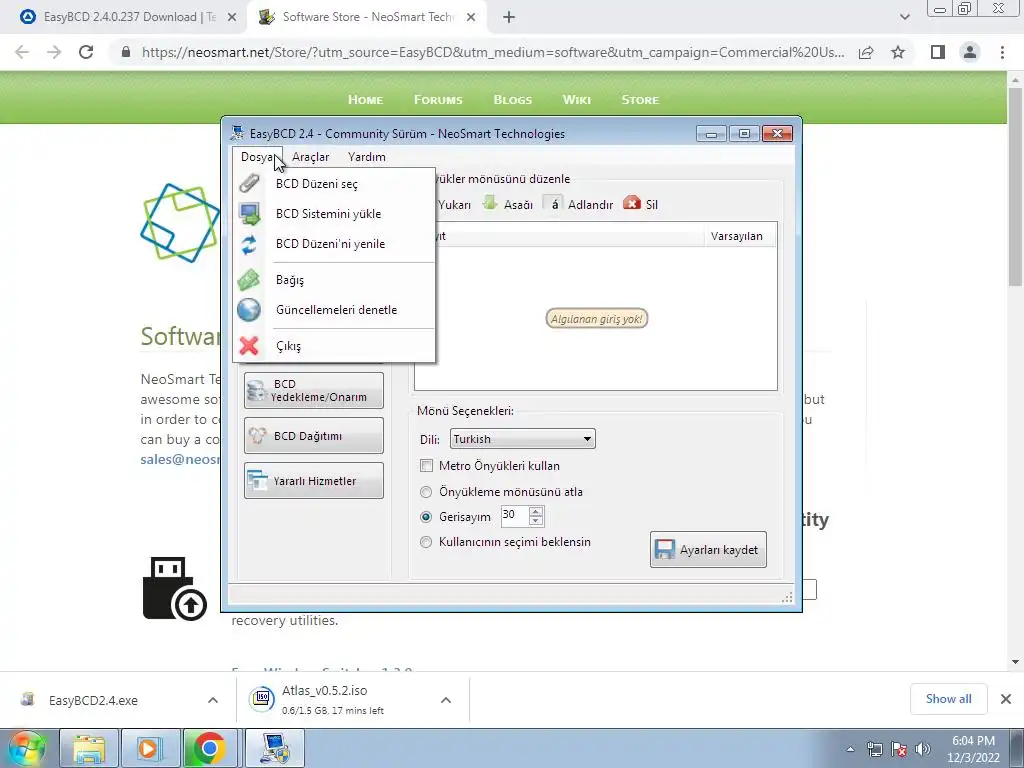Open Windows Explorer from taskbar

click(x=89, y=748)
